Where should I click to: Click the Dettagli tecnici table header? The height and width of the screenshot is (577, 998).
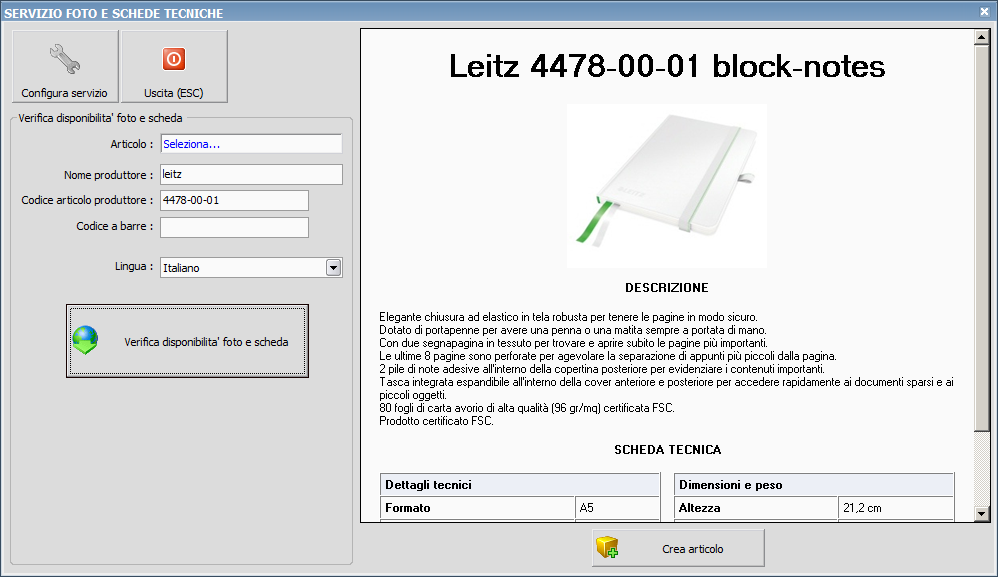point(519,485)
